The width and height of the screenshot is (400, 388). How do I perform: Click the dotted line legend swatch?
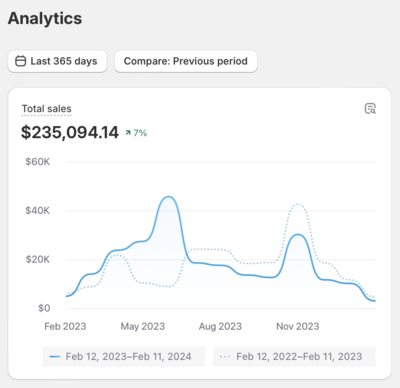click(225, 357)
